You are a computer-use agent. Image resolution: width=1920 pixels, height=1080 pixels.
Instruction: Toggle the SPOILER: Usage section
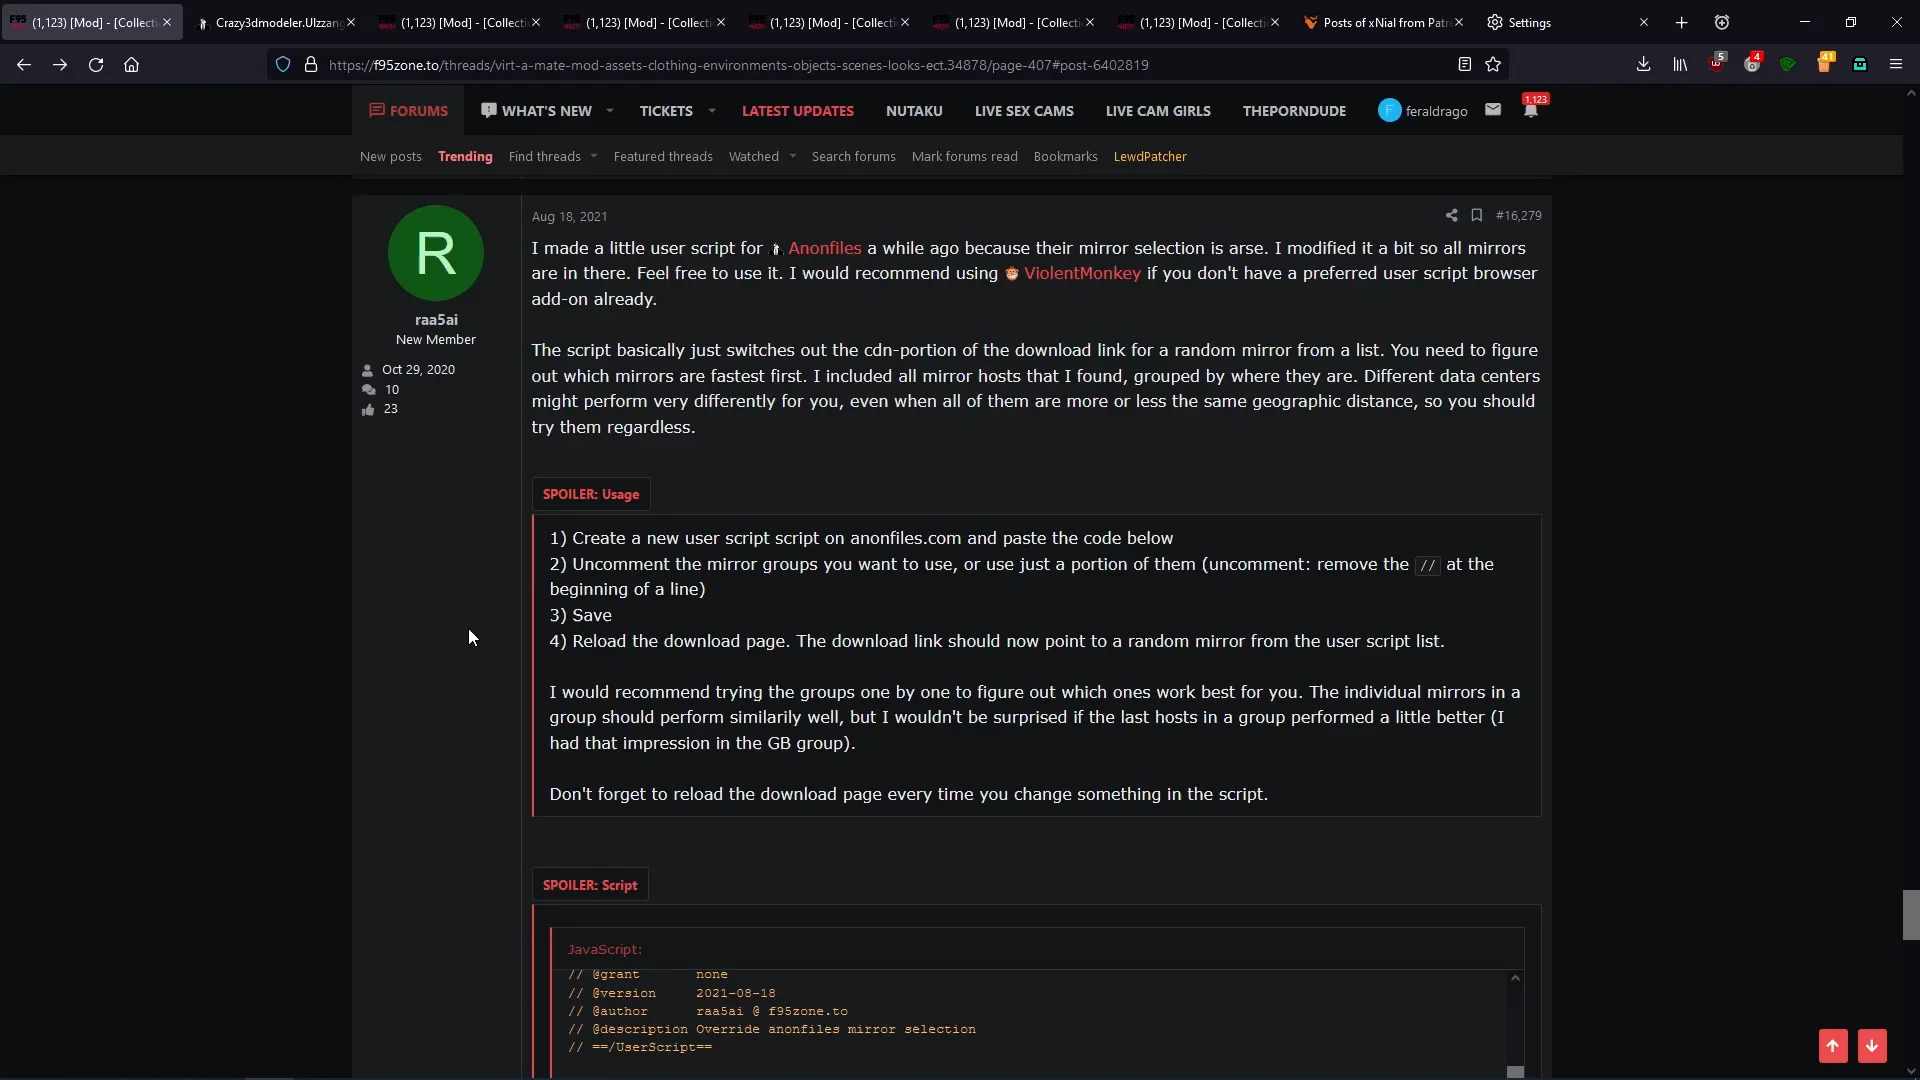click(591, 494)
